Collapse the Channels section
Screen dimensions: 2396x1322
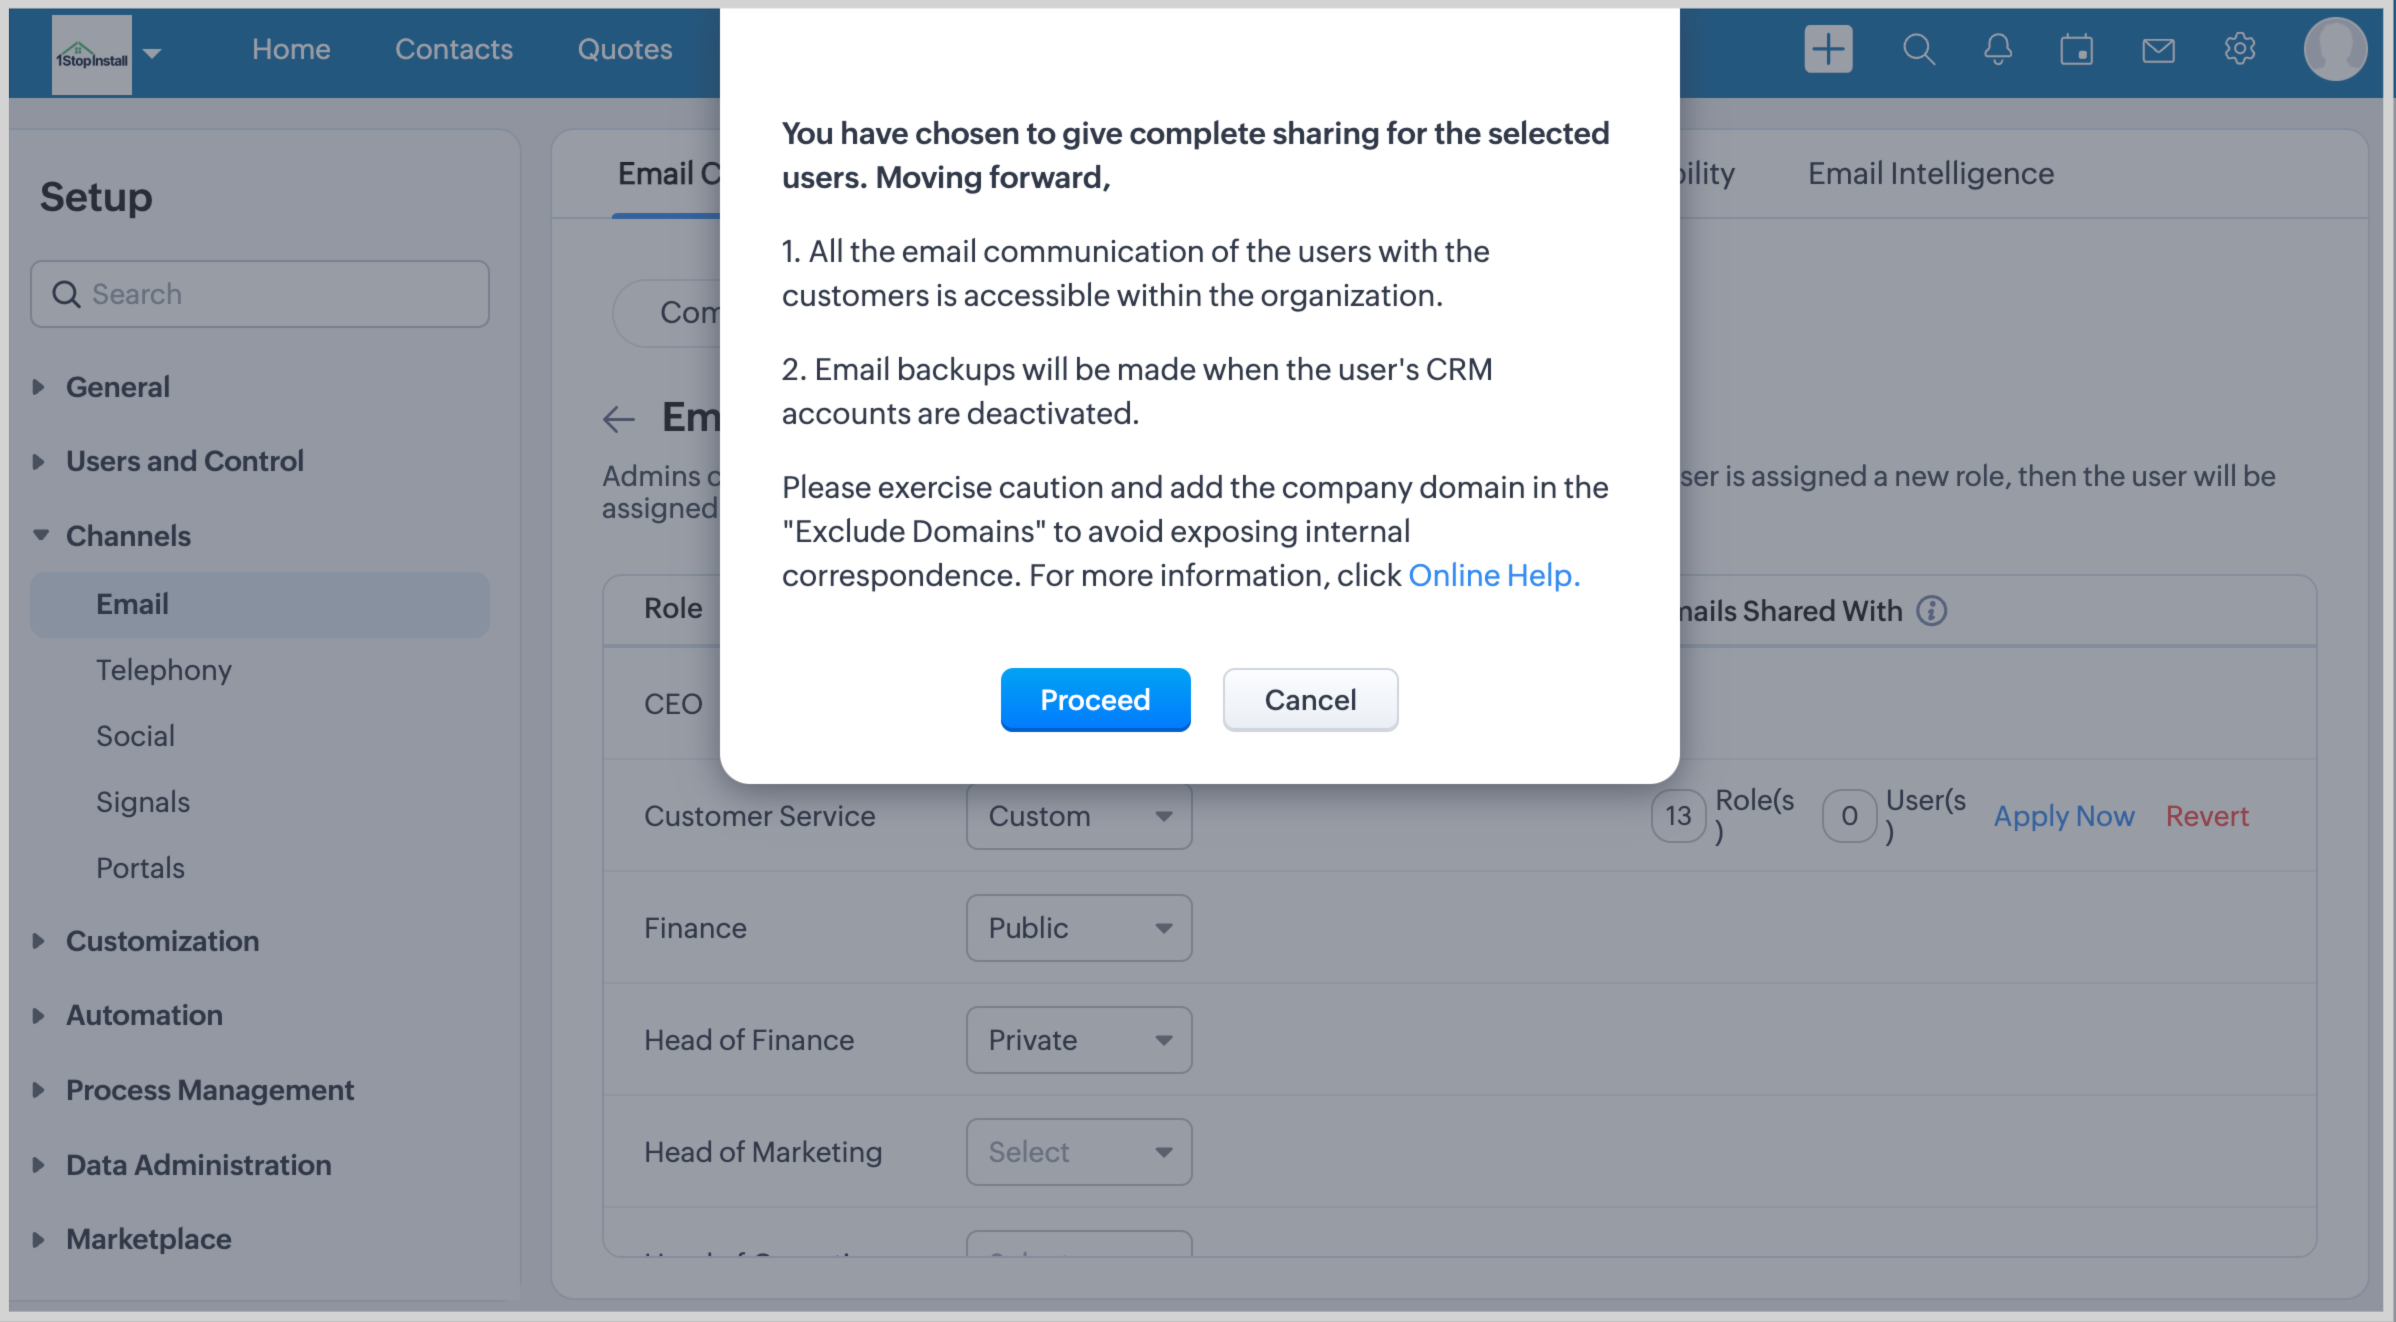tap(127, 536)
